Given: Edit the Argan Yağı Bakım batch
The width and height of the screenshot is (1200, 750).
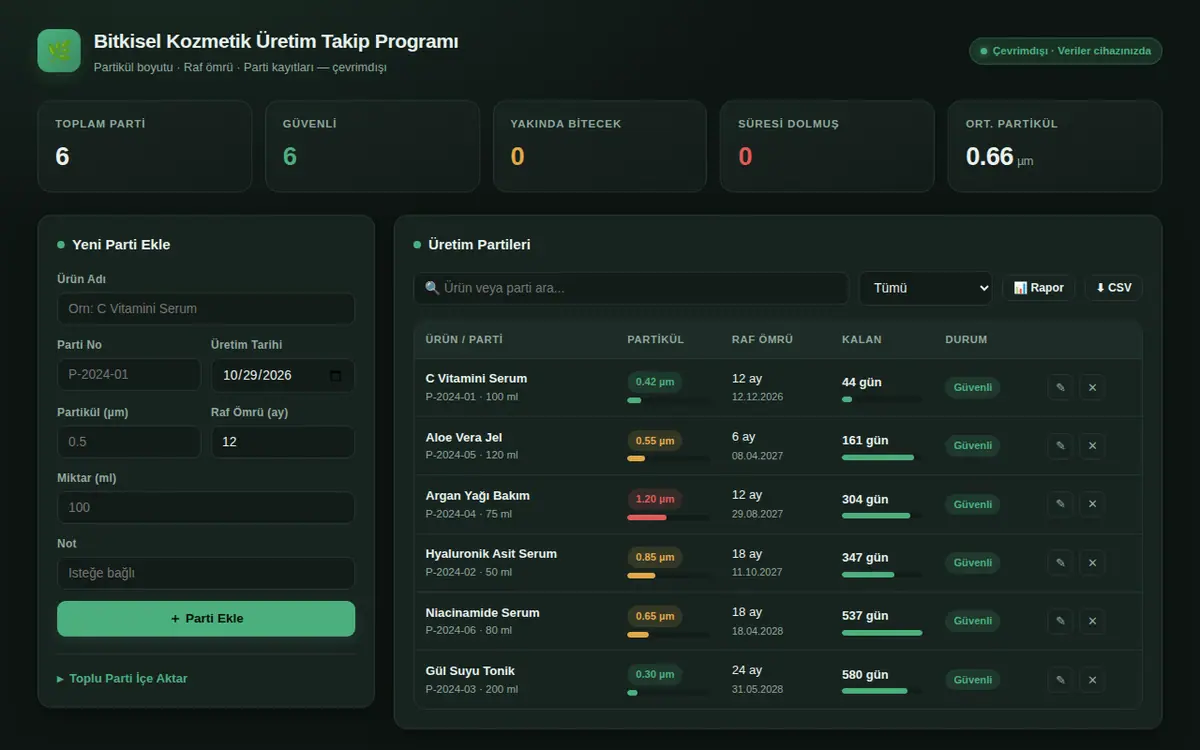Looking at the screenshot, I should point(1061,504).
